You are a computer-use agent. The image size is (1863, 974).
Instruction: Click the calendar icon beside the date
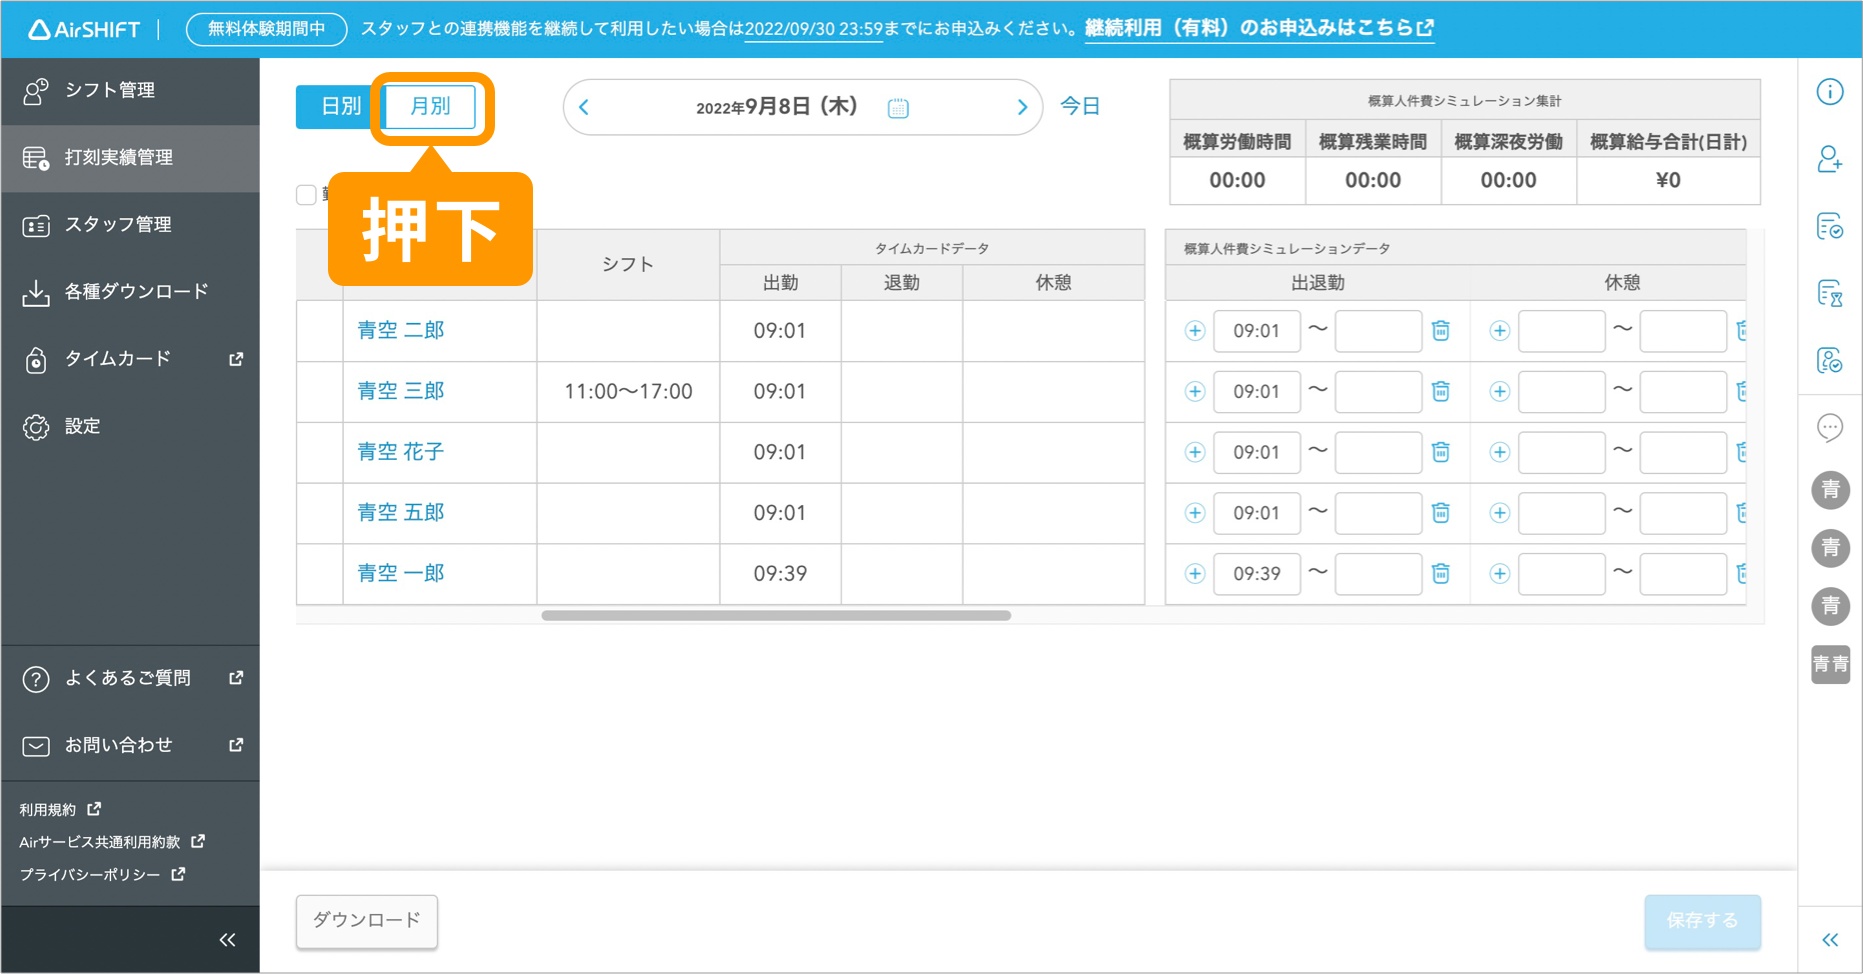898,108
